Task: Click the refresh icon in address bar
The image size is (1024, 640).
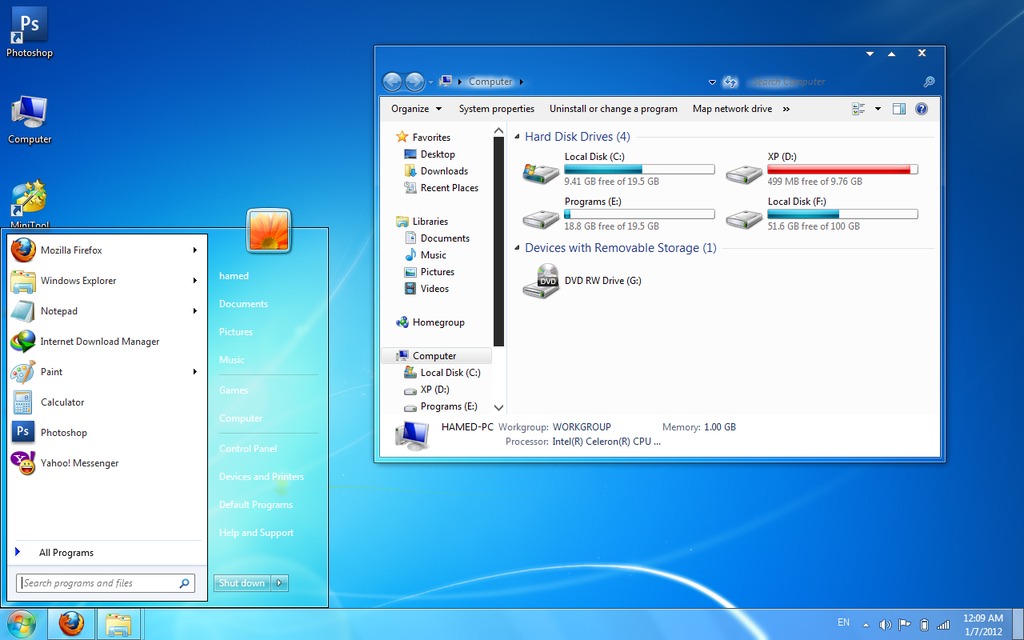Action: (x=730, y=82)
